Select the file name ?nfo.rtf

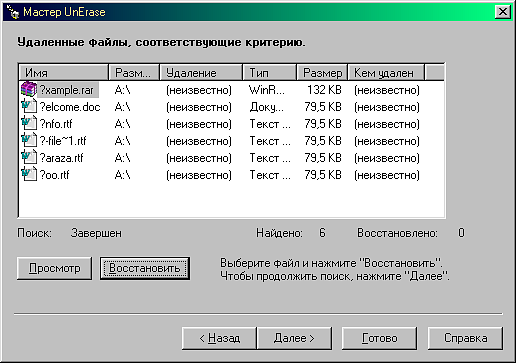[56, 124]
